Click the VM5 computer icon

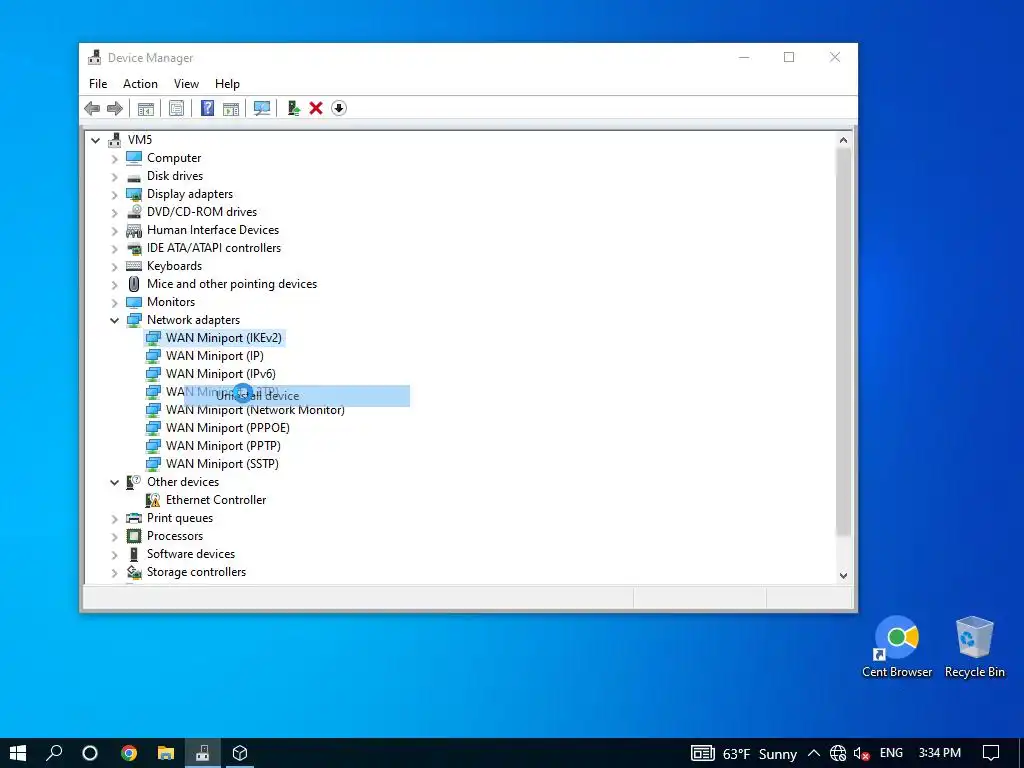pos(115,140)
